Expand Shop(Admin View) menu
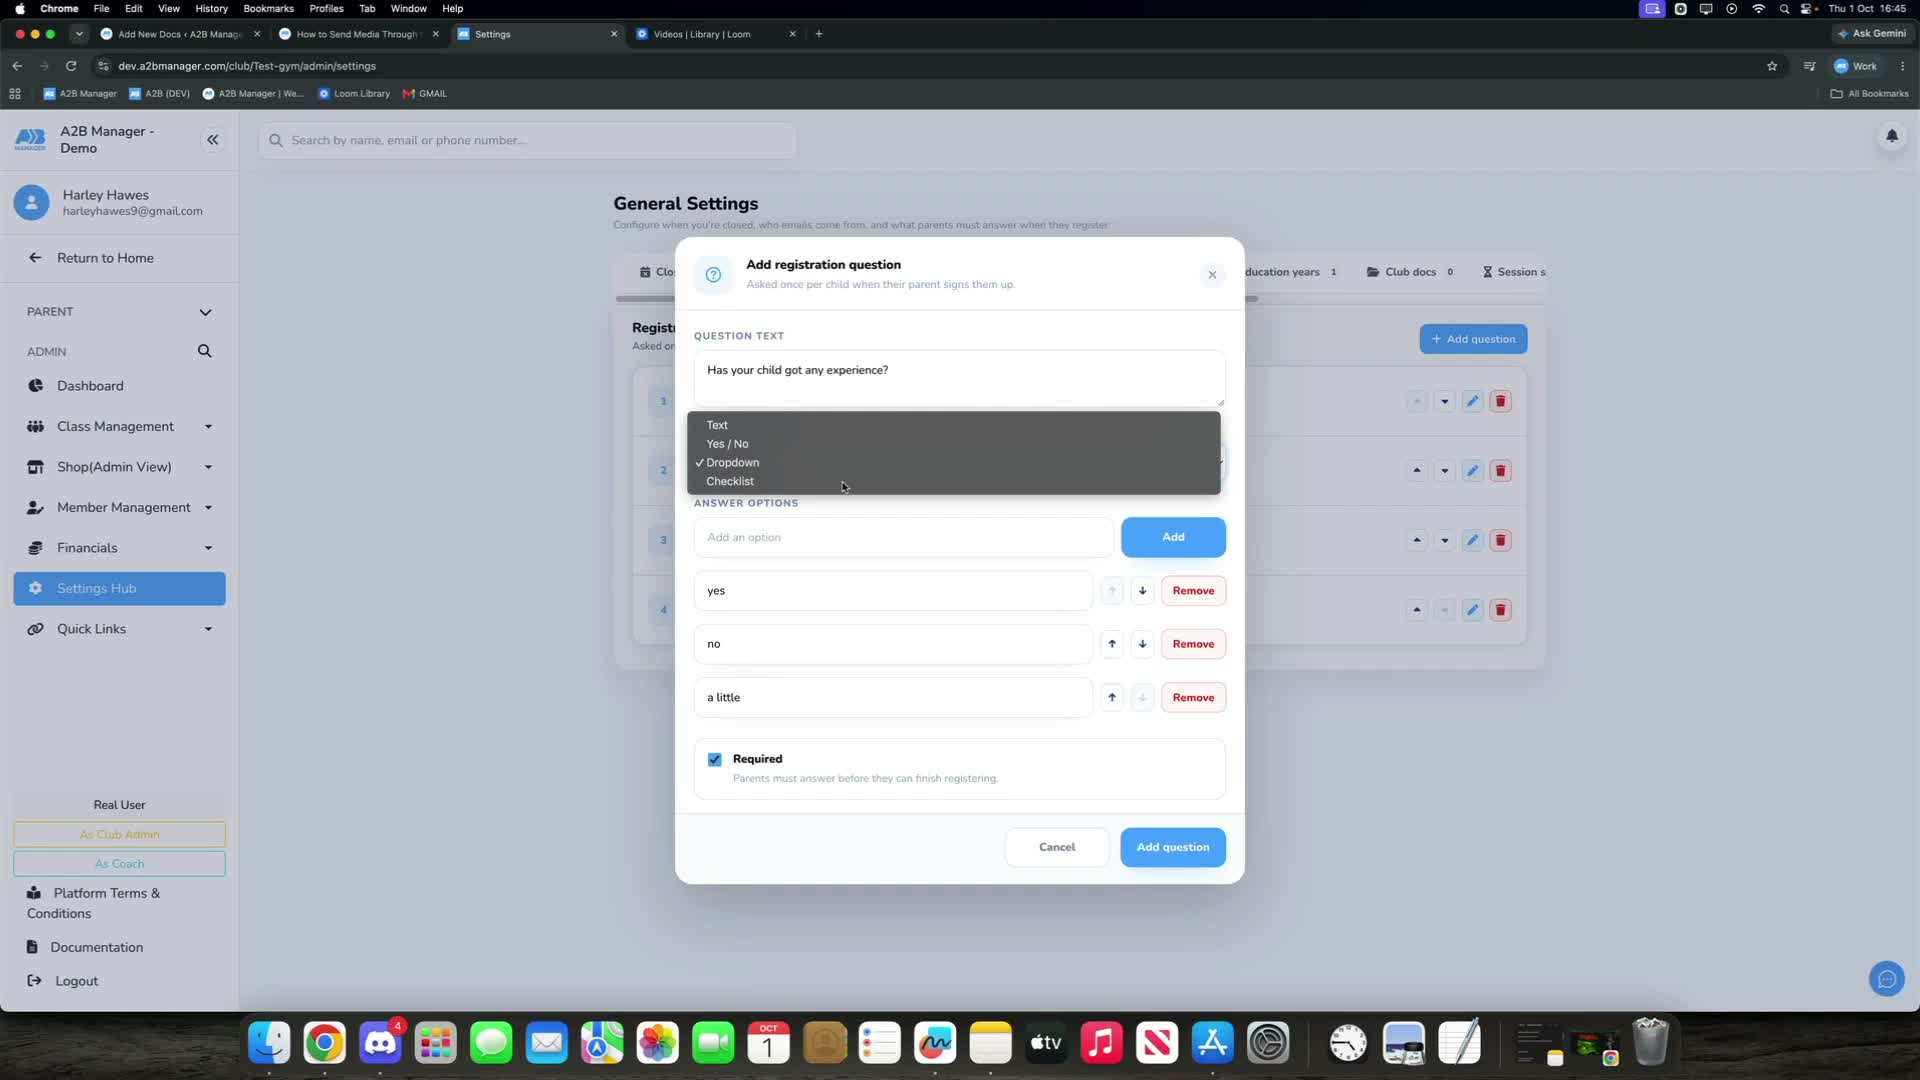Image resolution: width=1920 pixels, height=1080 pixels. [119, 467]
